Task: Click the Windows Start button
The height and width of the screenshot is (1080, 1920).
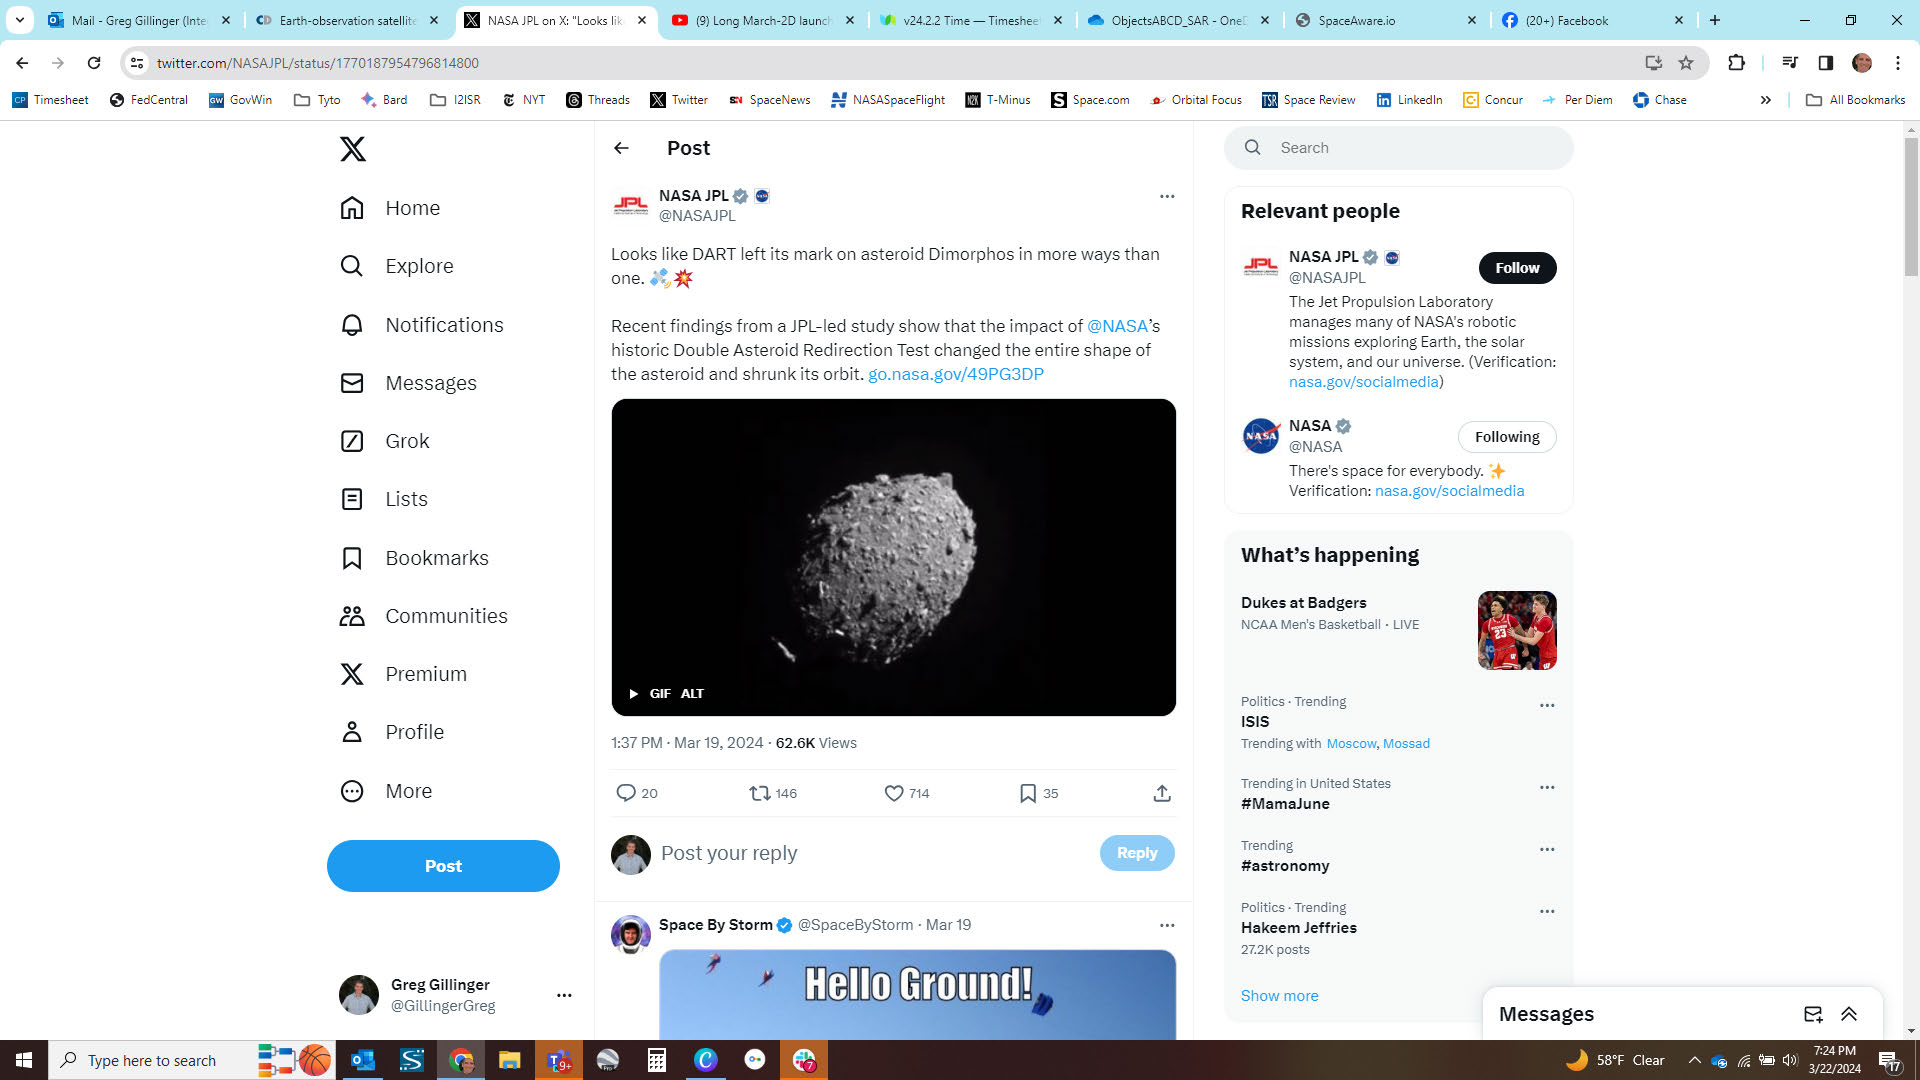Action: (24, 1060)
